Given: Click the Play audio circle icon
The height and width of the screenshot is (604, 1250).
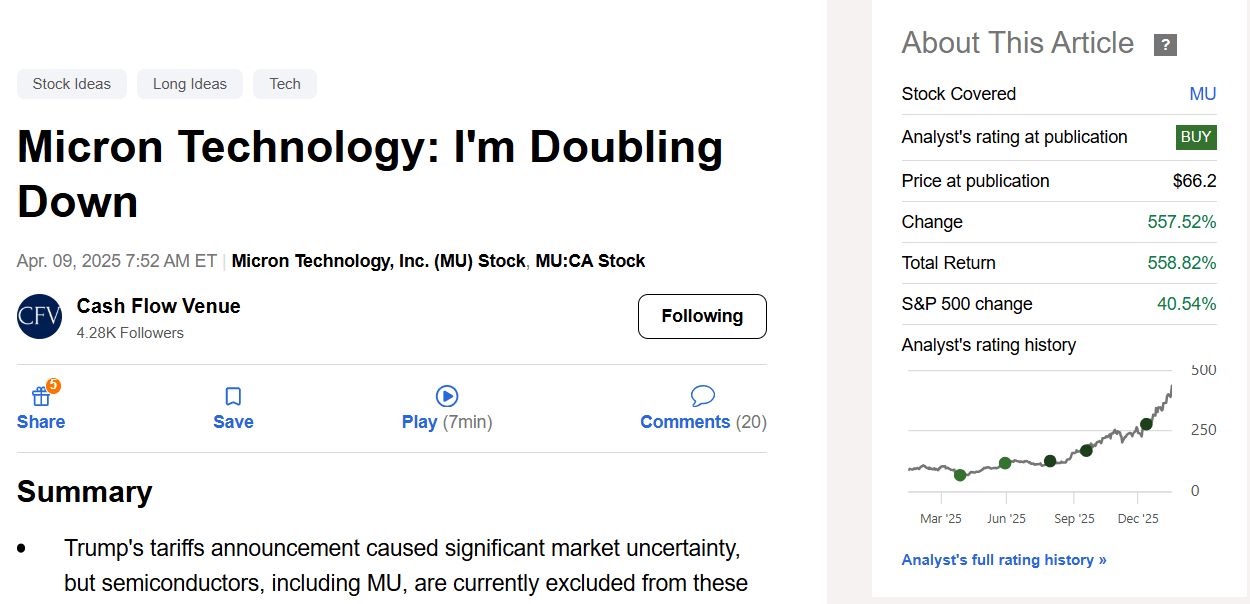Looking at the screenshot, I should tap(447, 396).
